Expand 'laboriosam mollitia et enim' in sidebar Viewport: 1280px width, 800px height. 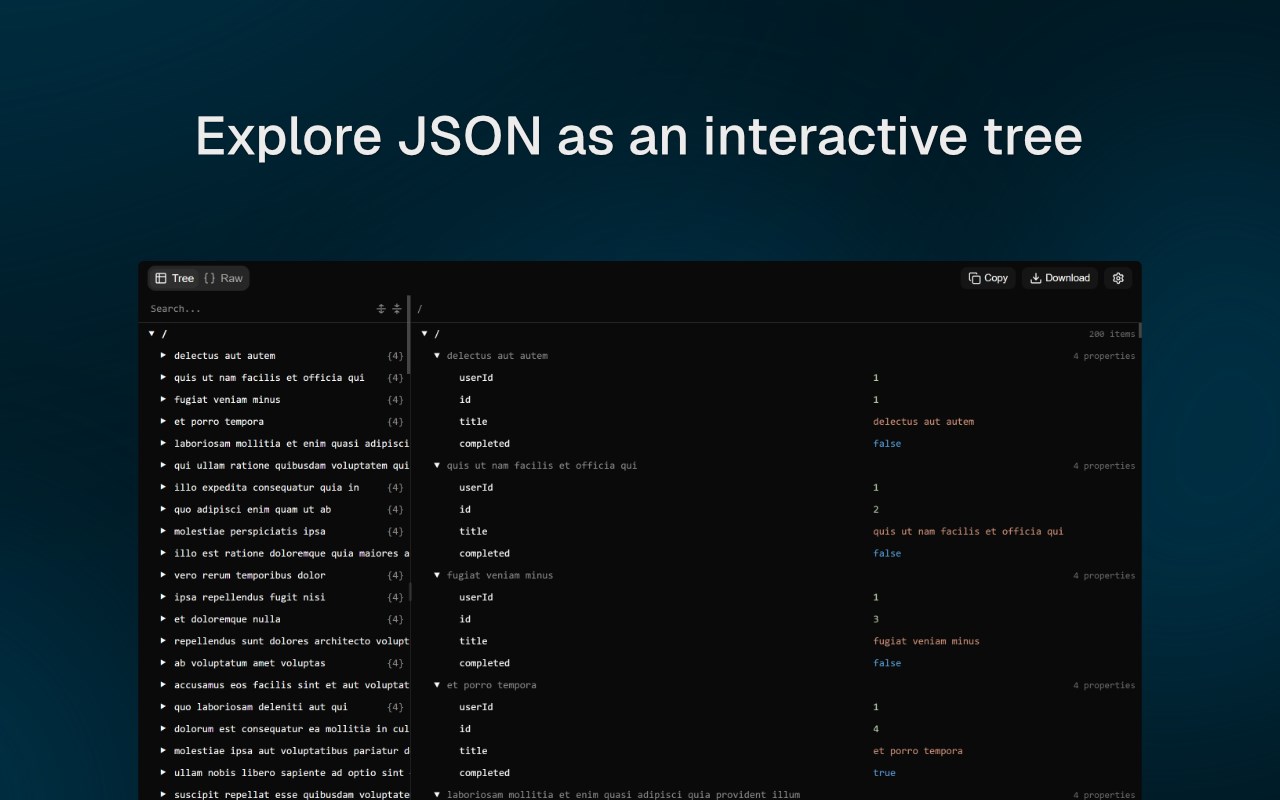point(164,443)
